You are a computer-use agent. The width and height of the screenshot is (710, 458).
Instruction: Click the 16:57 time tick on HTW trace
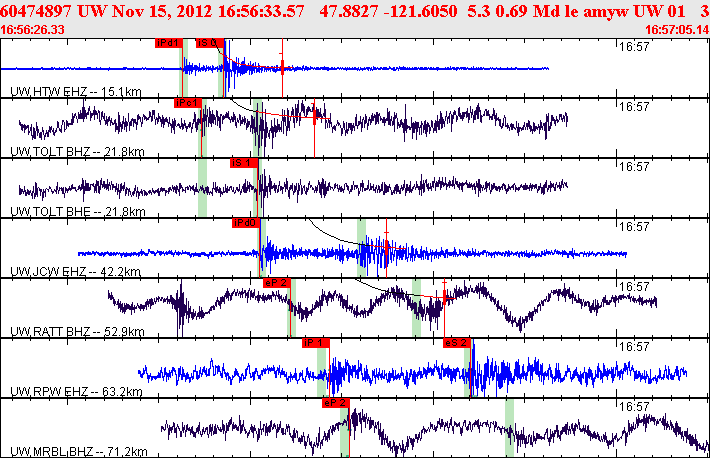click(635, 46)
